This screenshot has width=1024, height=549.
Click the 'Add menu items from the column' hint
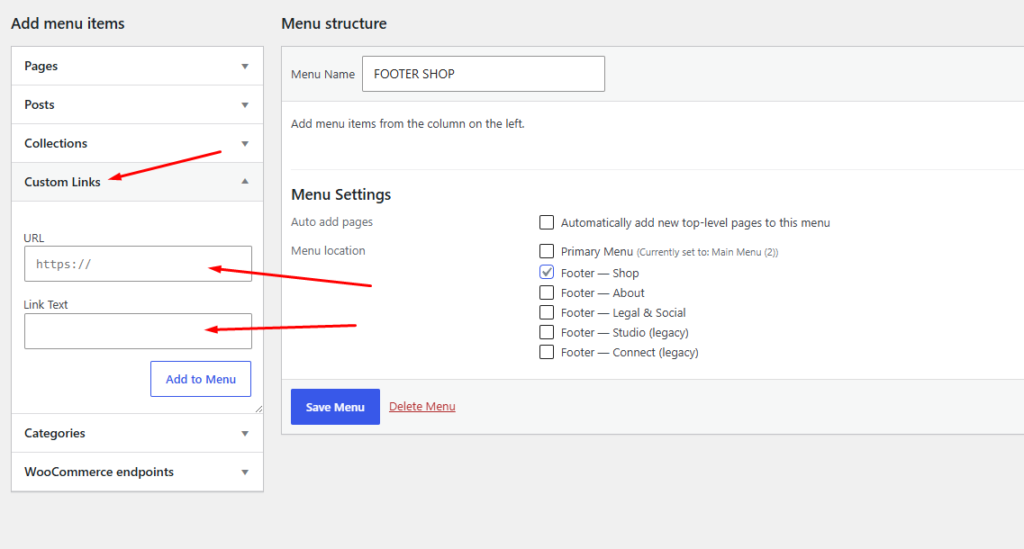408,123
